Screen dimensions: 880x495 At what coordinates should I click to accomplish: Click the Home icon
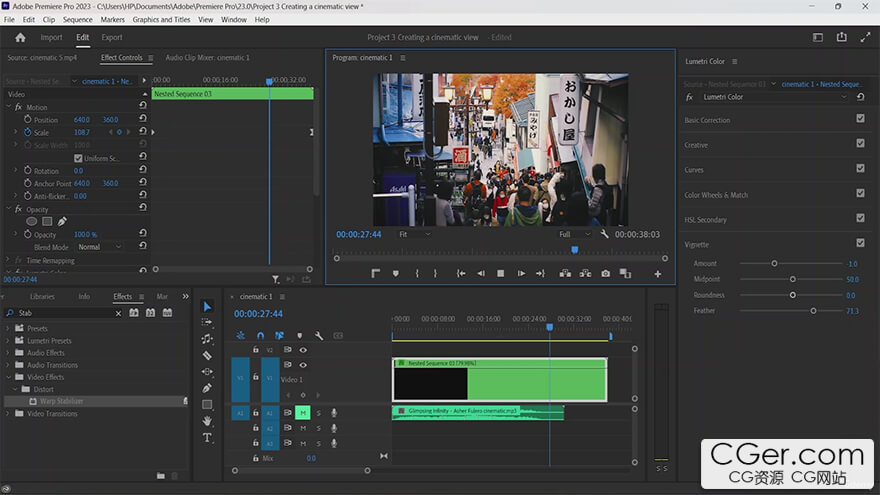[x=21, y=38]
